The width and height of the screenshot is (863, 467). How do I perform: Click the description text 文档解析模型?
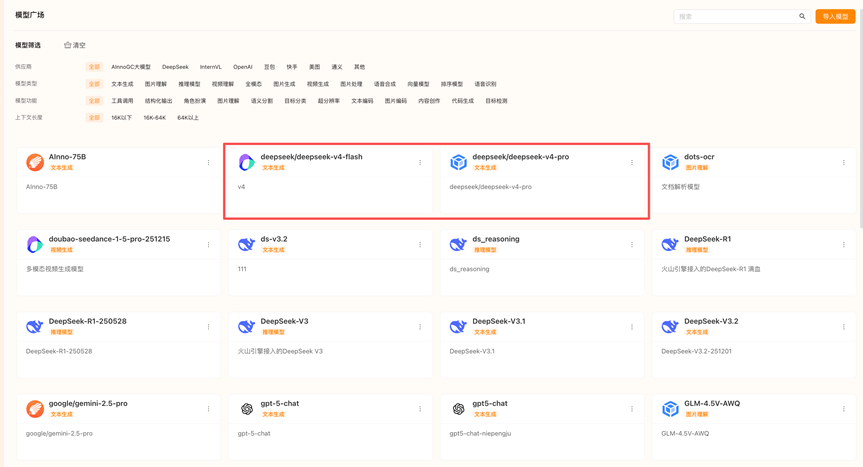[x=680, y=187]
